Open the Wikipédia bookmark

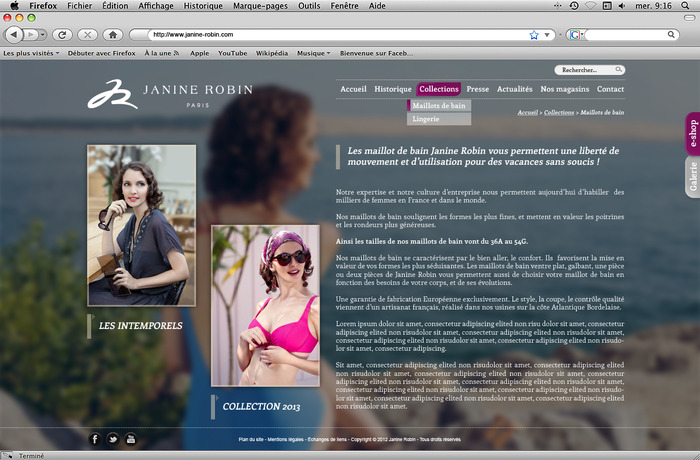pyautogui.click(x=272, y=53)
